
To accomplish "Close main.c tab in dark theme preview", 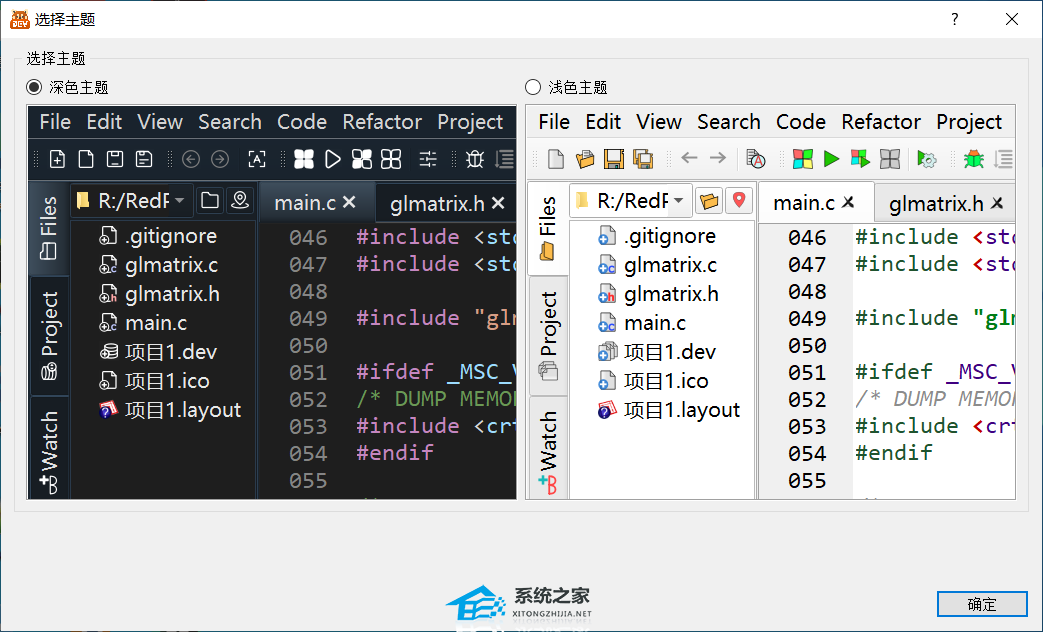I will [x=349, y=202].
